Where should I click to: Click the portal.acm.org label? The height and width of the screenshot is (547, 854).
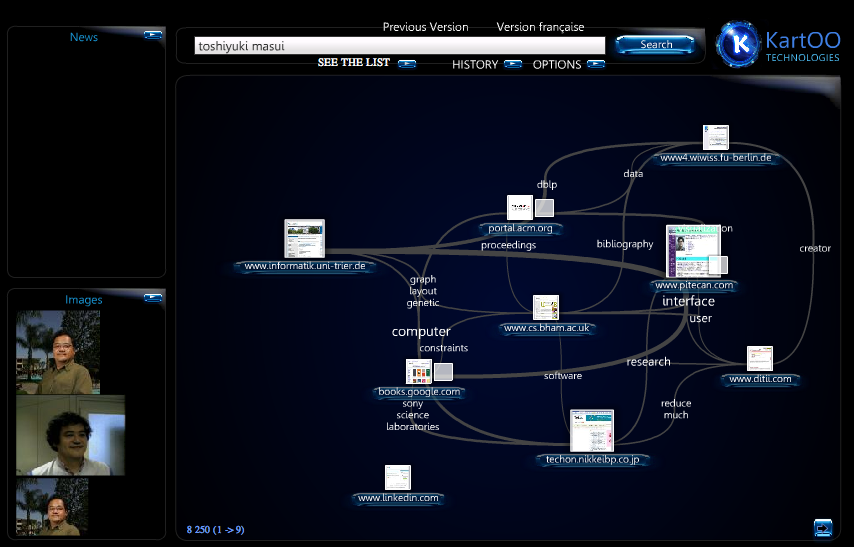pos(520,228)
